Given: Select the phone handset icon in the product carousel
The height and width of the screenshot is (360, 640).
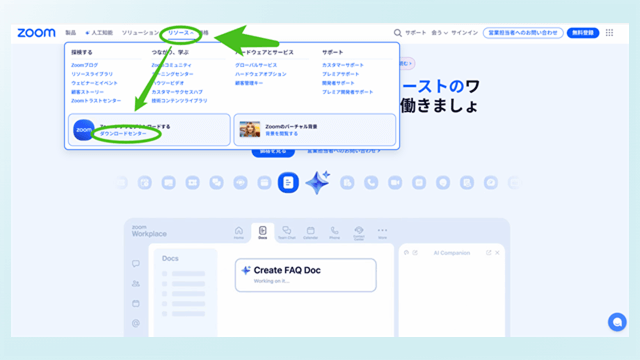Looking at the screenshot, I should point(371,182).
